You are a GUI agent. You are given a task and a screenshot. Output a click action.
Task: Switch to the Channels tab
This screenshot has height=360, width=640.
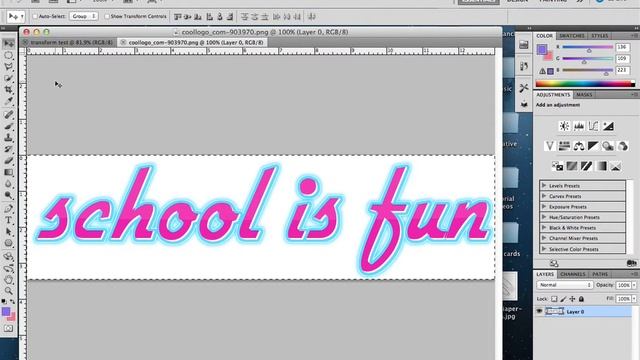tap(573, 274)
